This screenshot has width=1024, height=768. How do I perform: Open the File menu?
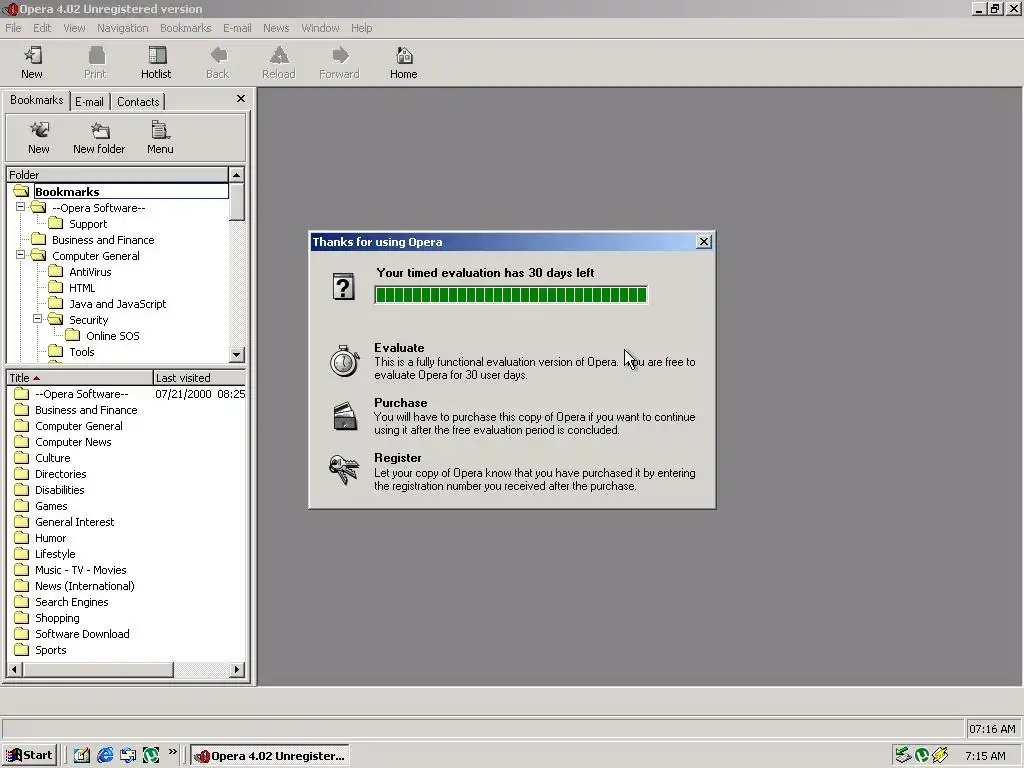pos(13,28)
